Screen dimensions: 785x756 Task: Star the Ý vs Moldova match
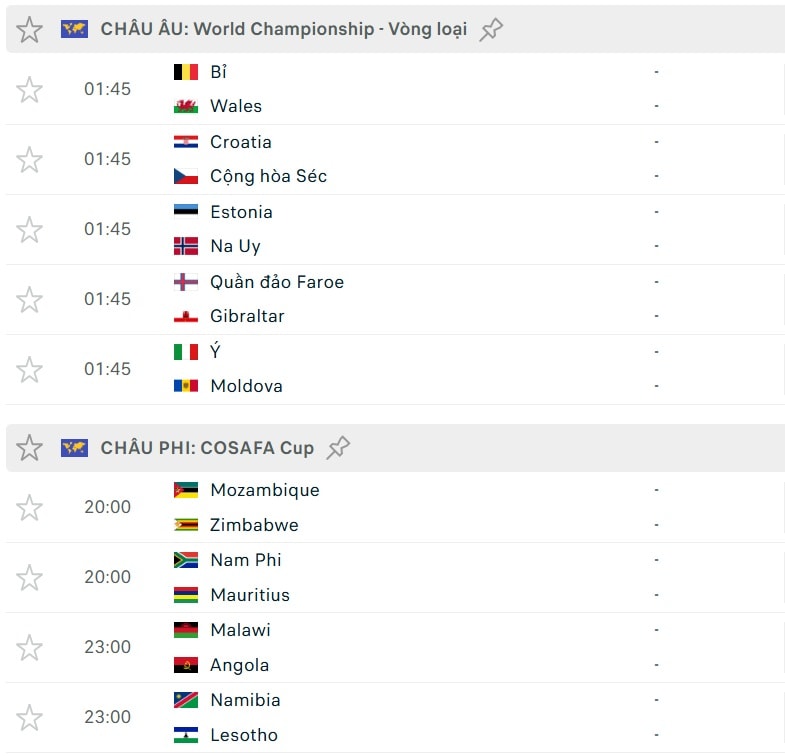click(x=29, y=370)
